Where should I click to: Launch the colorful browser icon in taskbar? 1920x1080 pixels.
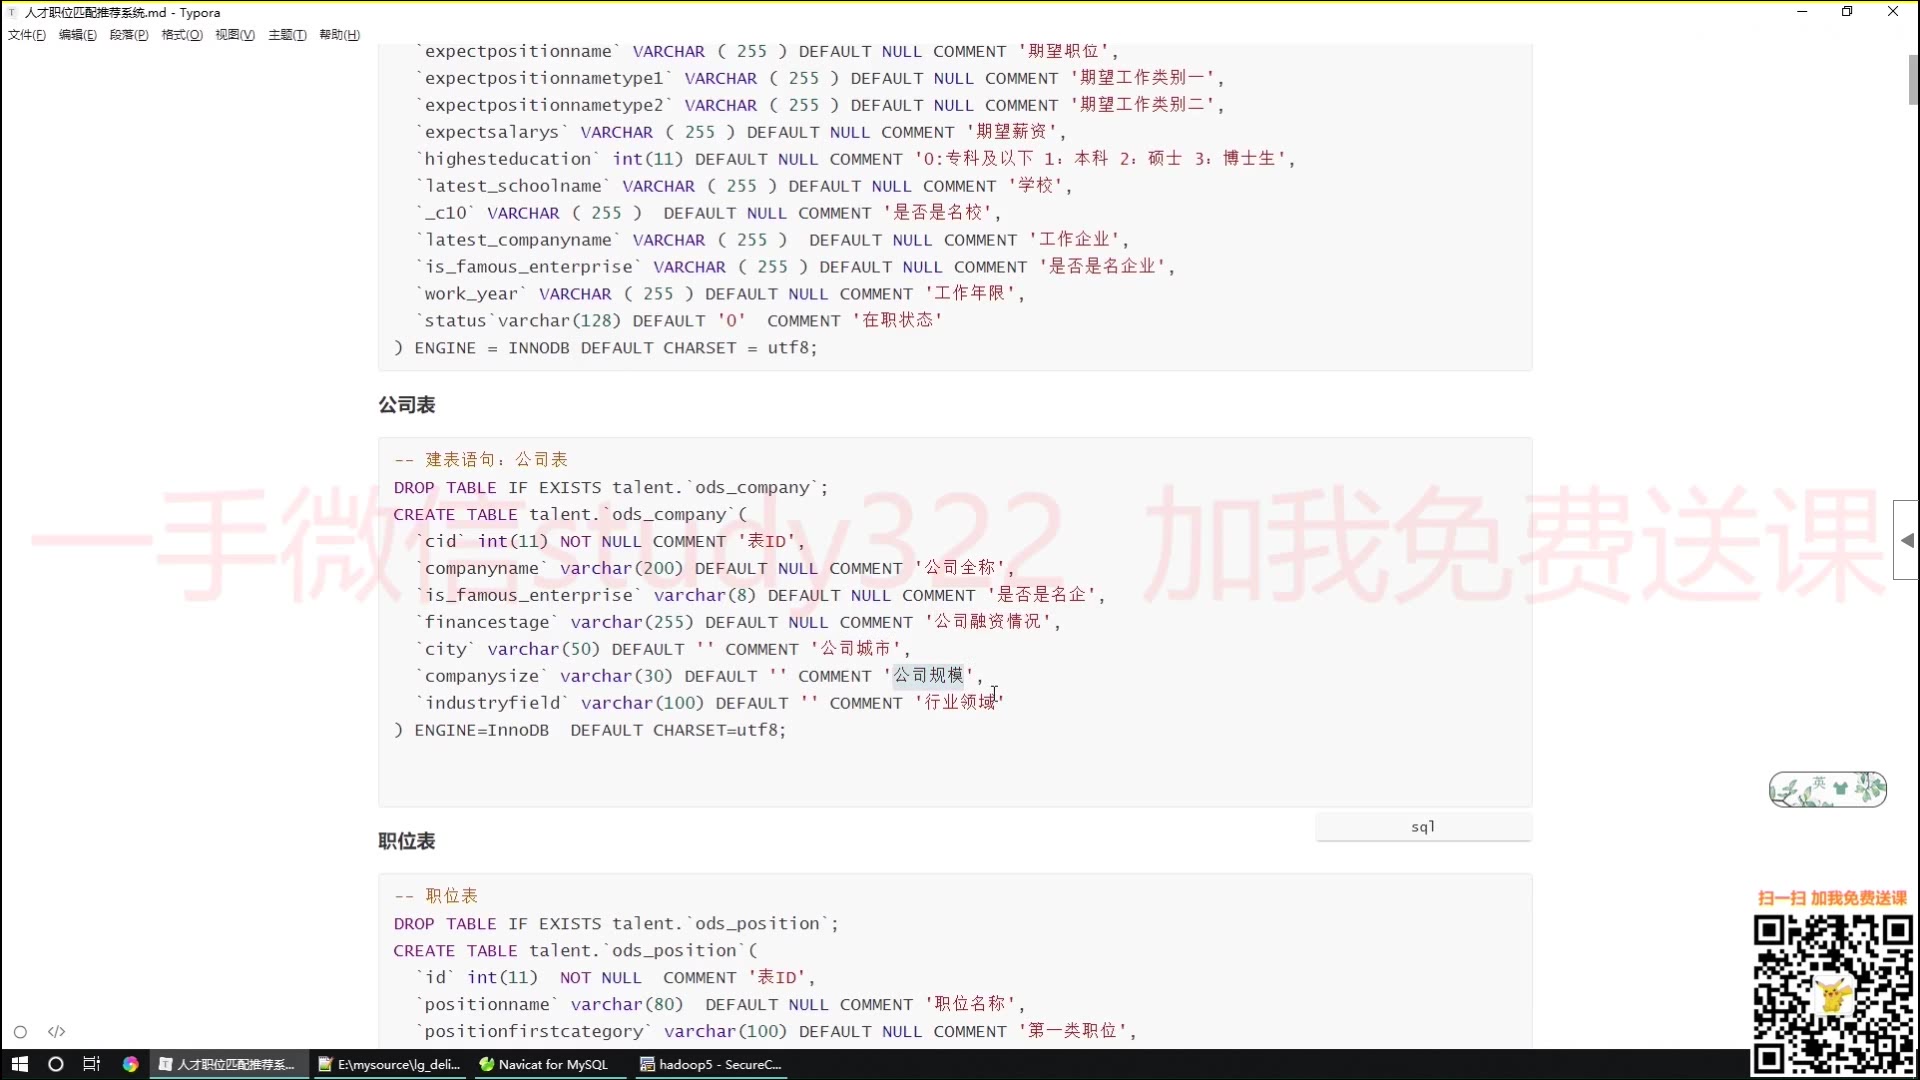point(130,1064)
